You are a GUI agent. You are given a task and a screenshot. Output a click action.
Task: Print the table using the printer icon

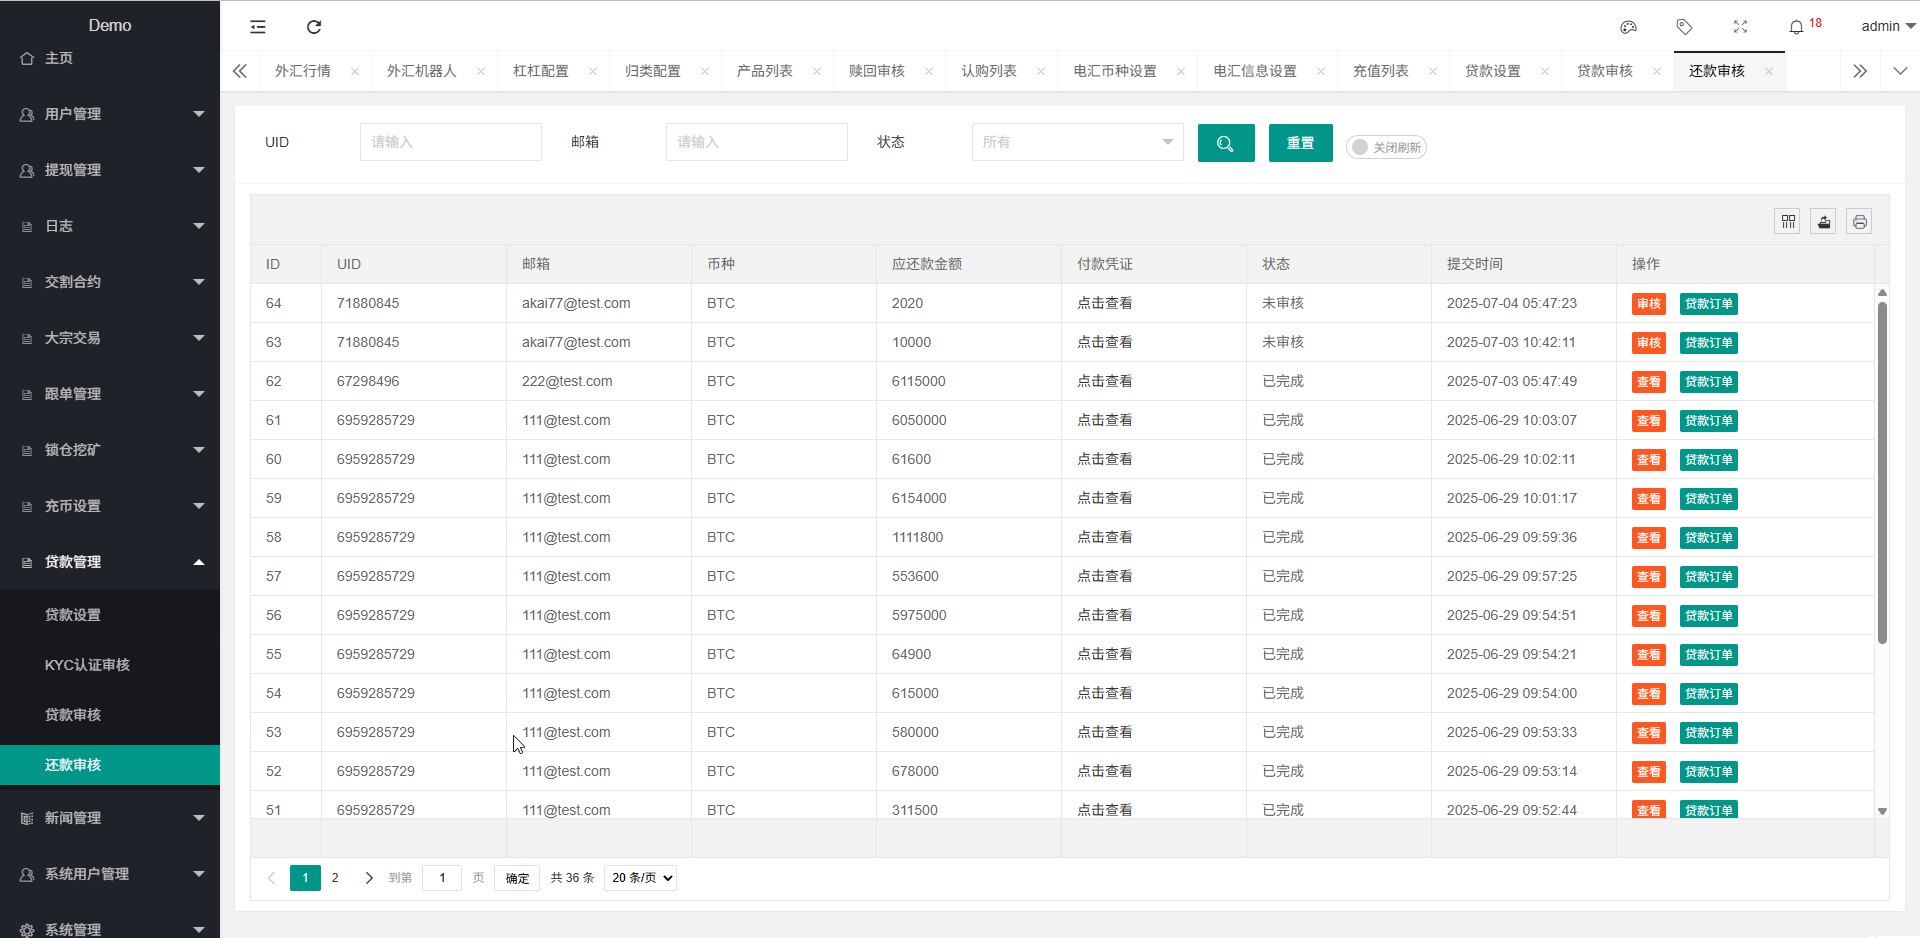point(1859,222)
